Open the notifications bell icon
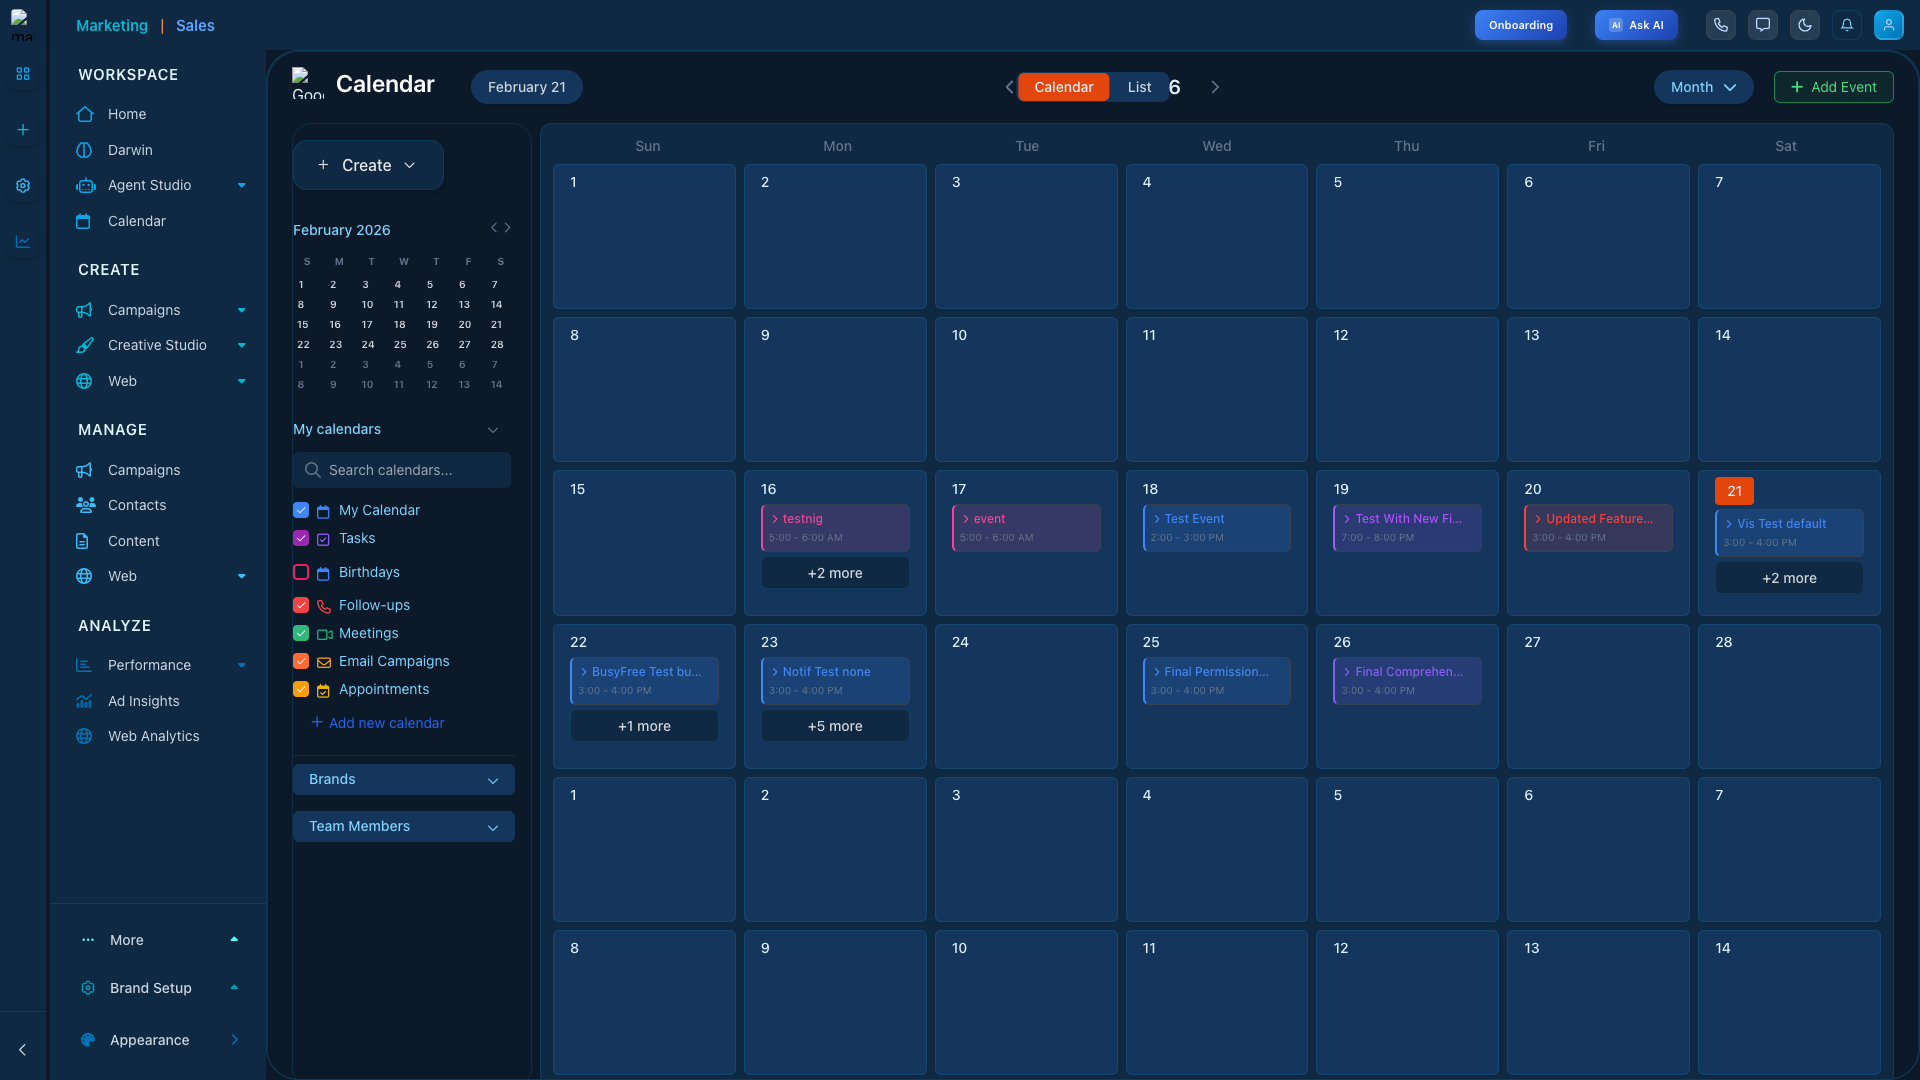The image size is (1920, 1080). pyautogui.click(x=1846, y=25)
